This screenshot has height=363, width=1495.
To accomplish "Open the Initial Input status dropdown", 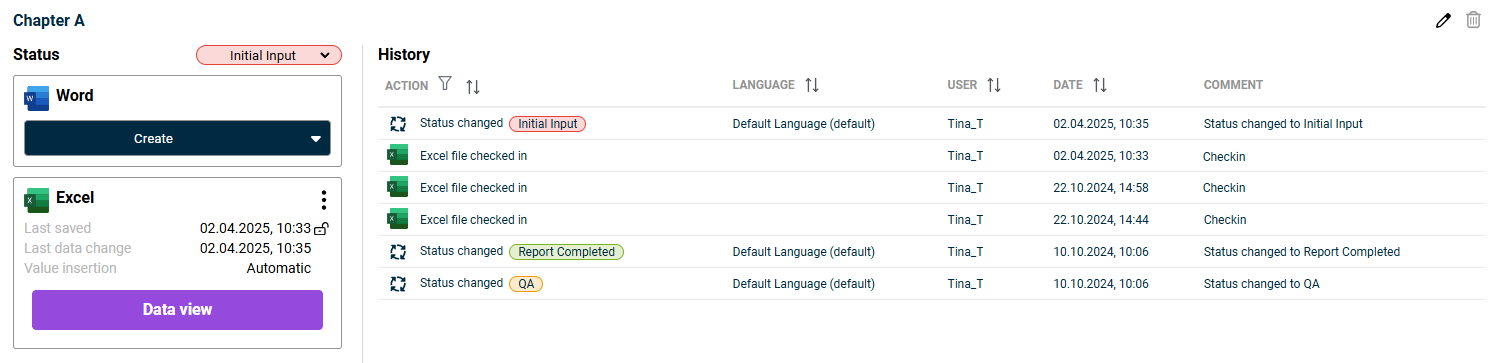I will (269, 55).
